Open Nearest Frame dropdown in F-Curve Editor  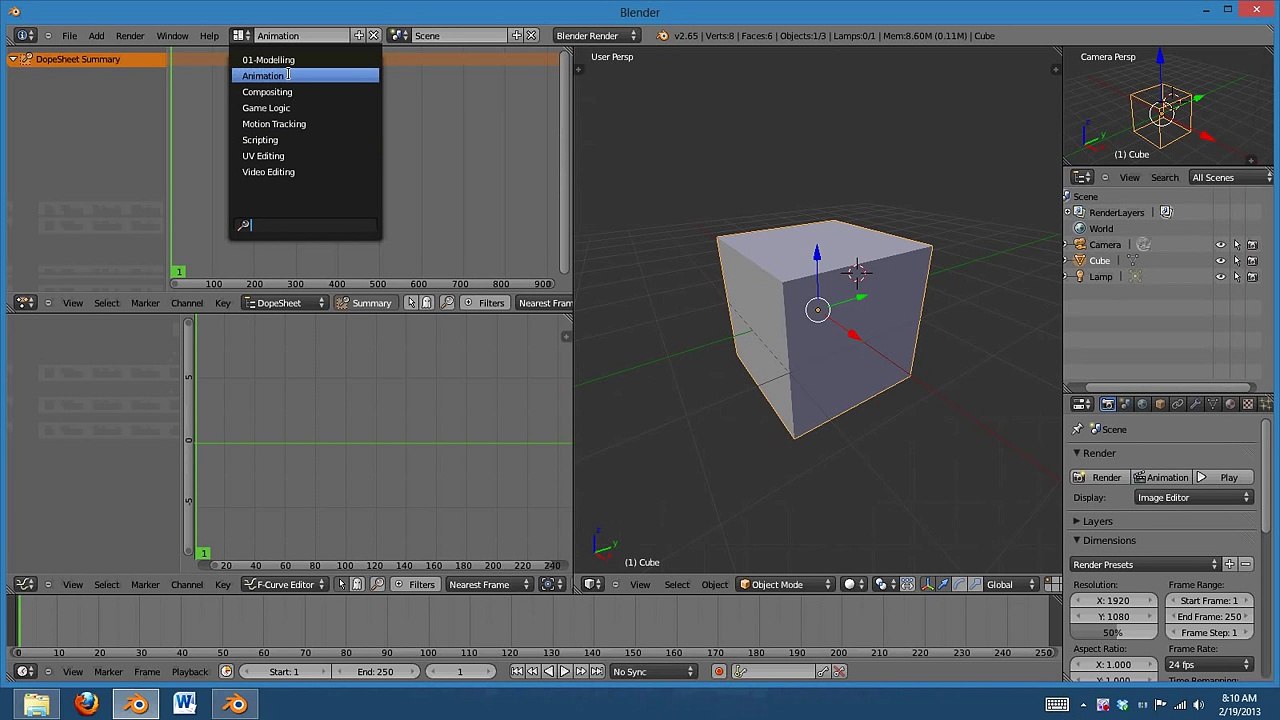pos(488,584)
